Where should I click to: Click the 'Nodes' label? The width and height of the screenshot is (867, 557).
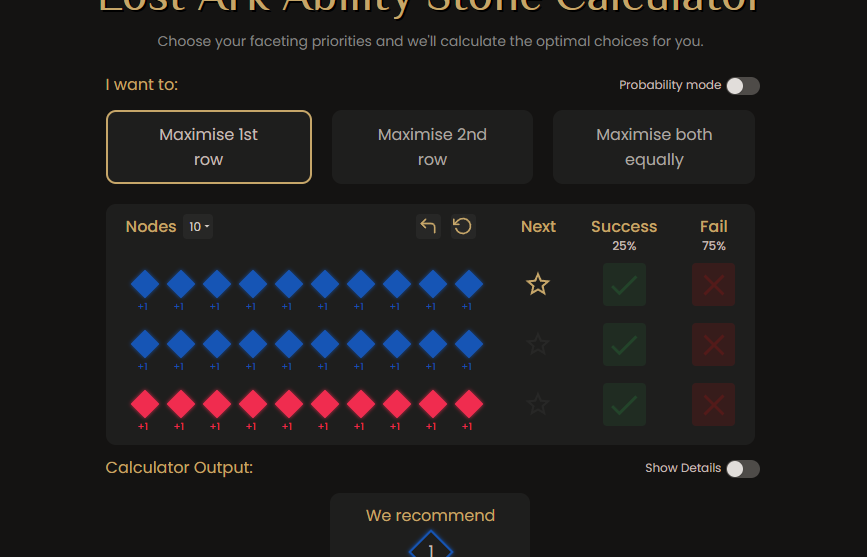click(x=151, y=226)
